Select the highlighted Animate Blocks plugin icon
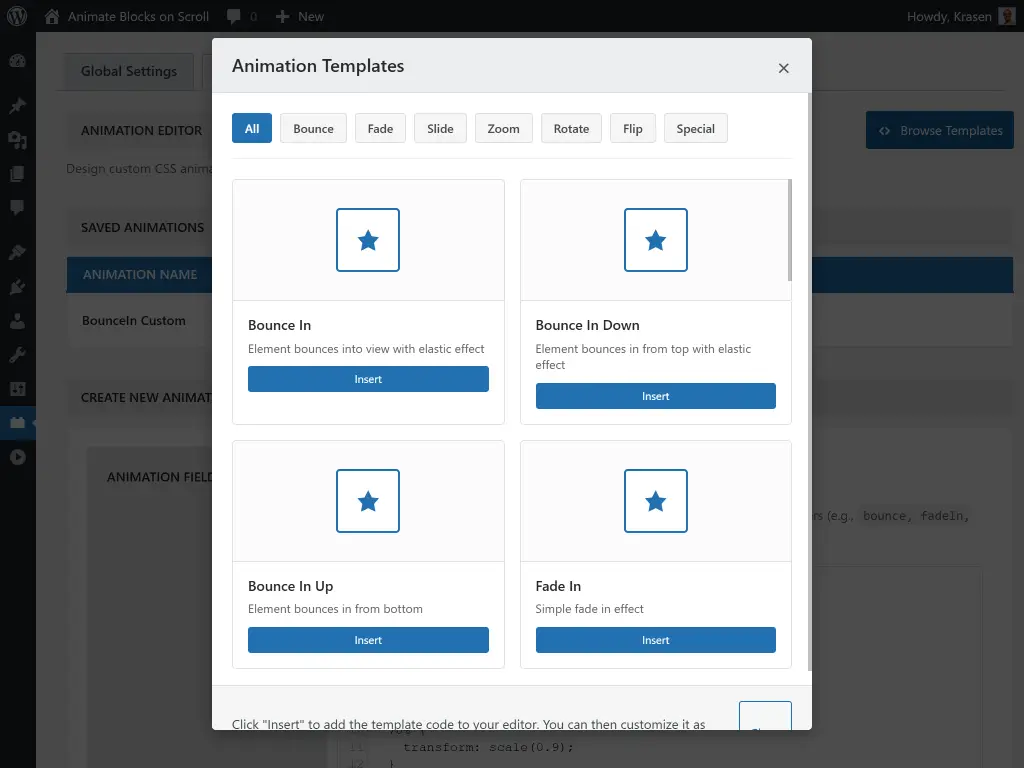 17,422
